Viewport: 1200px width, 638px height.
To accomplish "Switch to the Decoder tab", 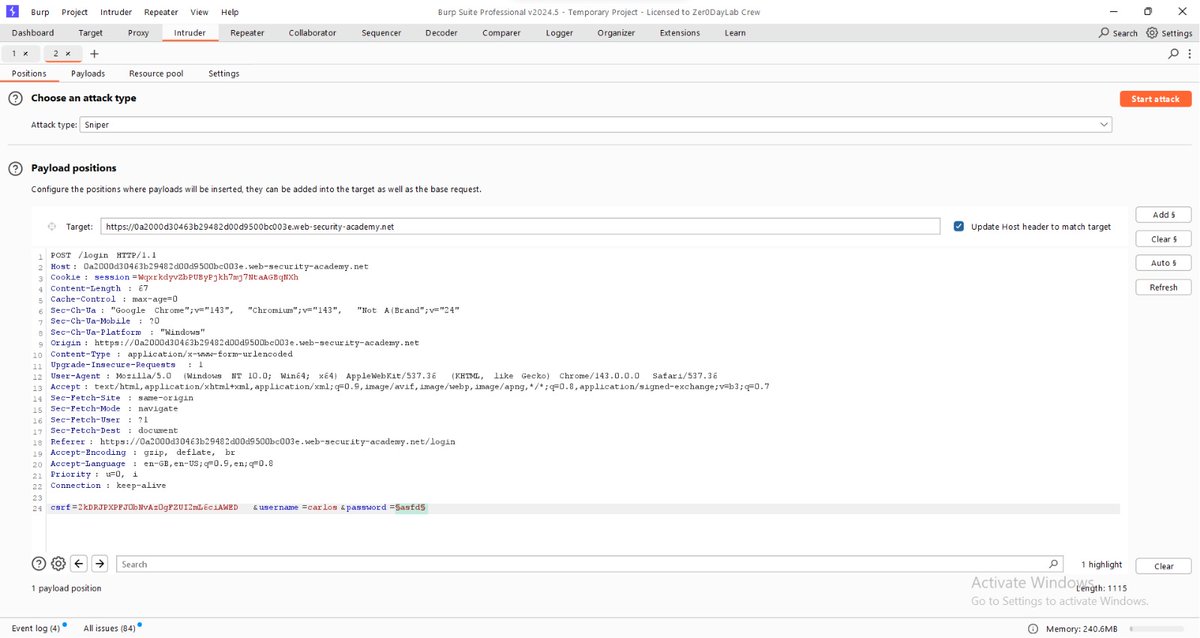I will coord(441,33).
